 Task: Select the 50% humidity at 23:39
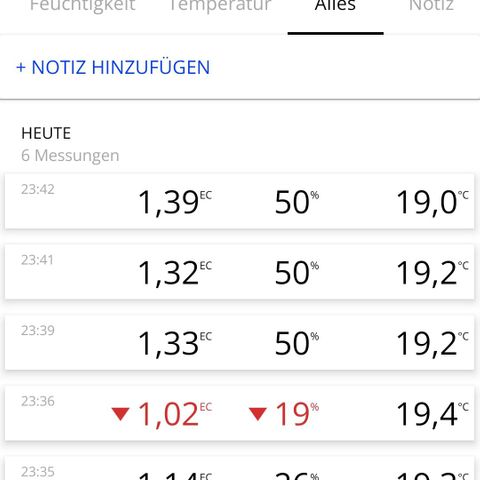tap(297, 343)
